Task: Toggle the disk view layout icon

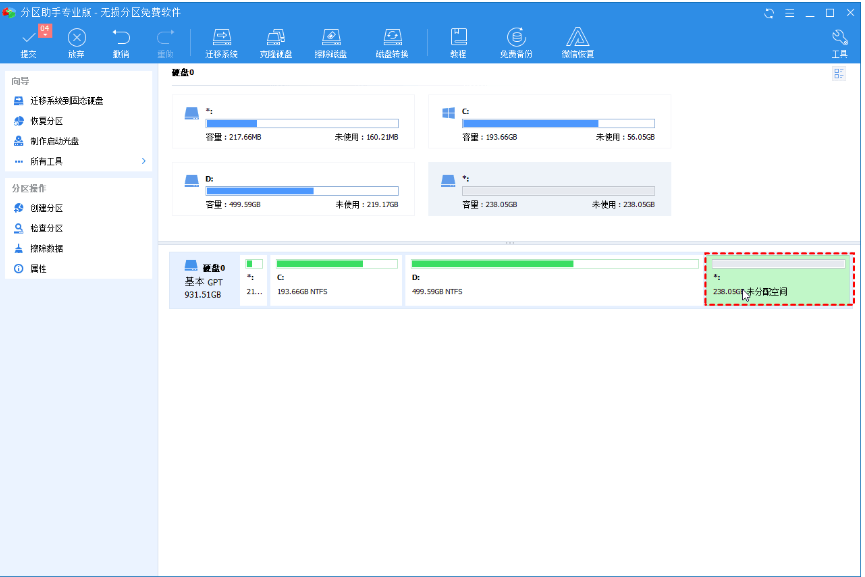Action: [838, 74]
